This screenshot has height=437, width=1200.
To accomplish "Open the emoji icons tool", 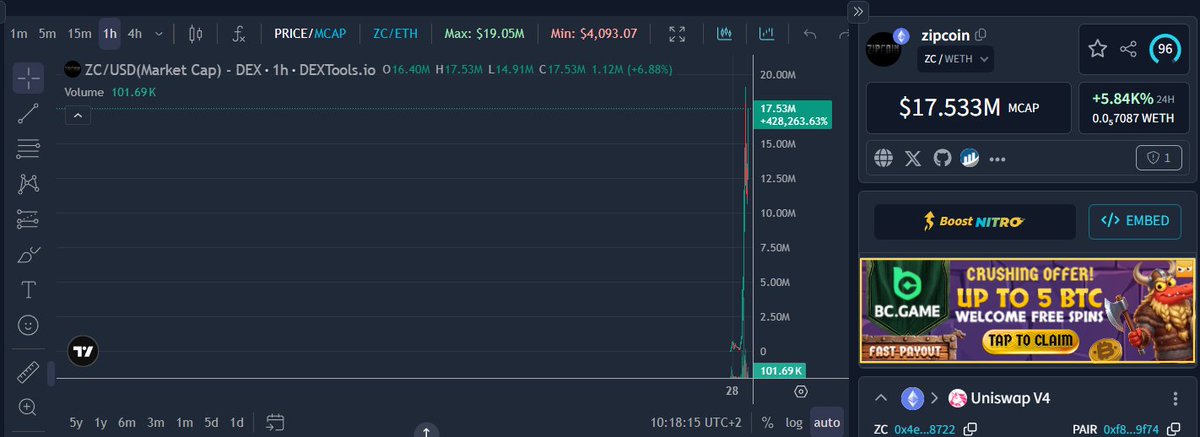I will 28,325.
